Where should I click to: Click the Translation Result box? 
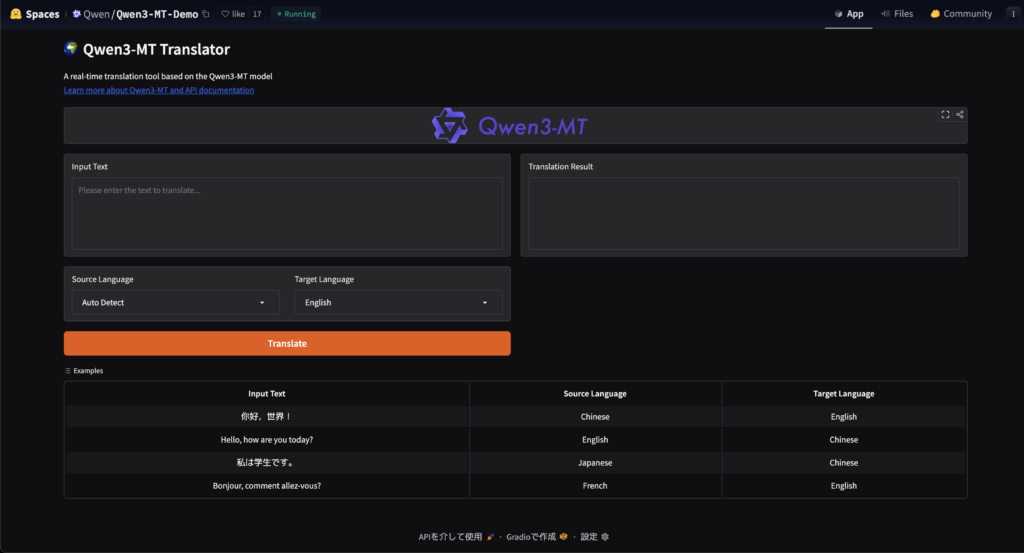click(744, 213)
